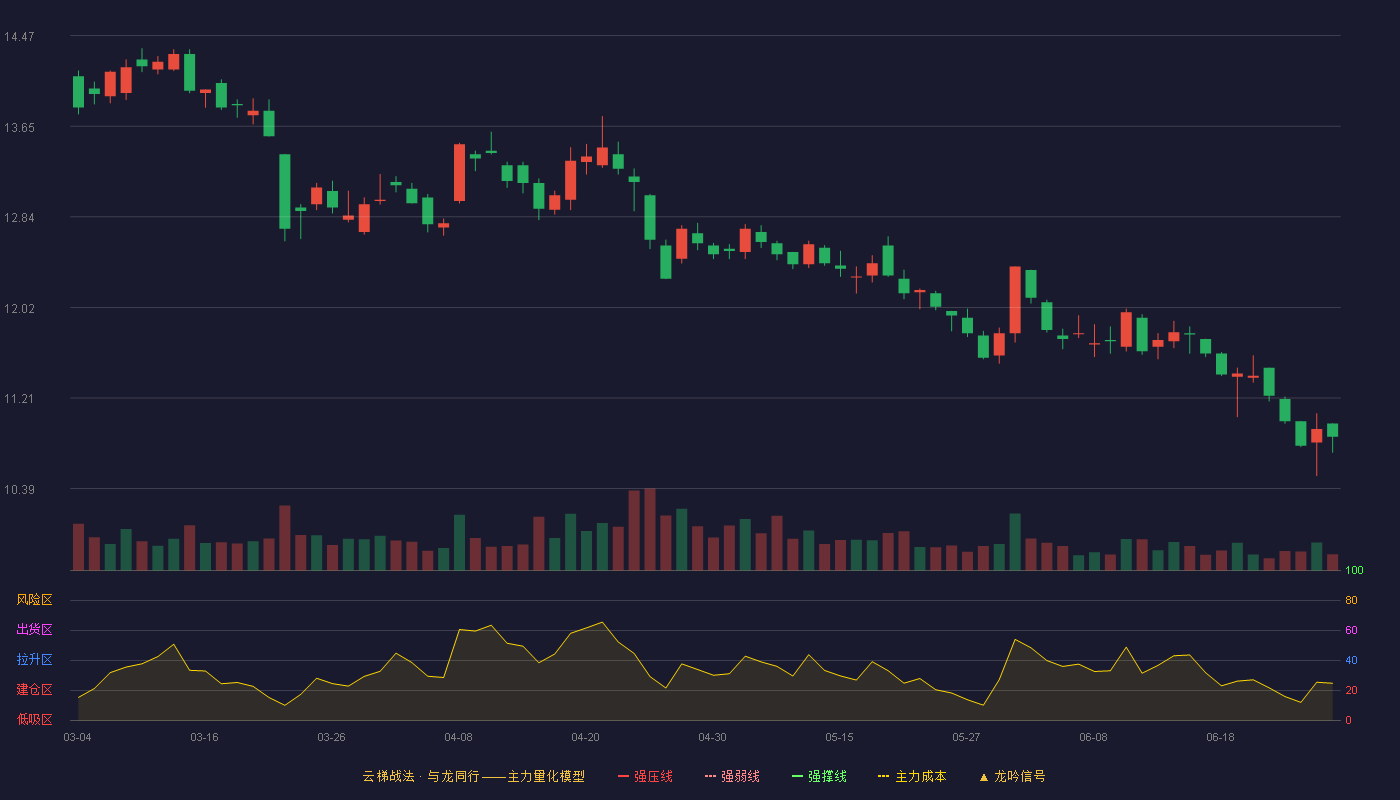
Task: Click the 10.39 price axis label
Action: (19, 489)
